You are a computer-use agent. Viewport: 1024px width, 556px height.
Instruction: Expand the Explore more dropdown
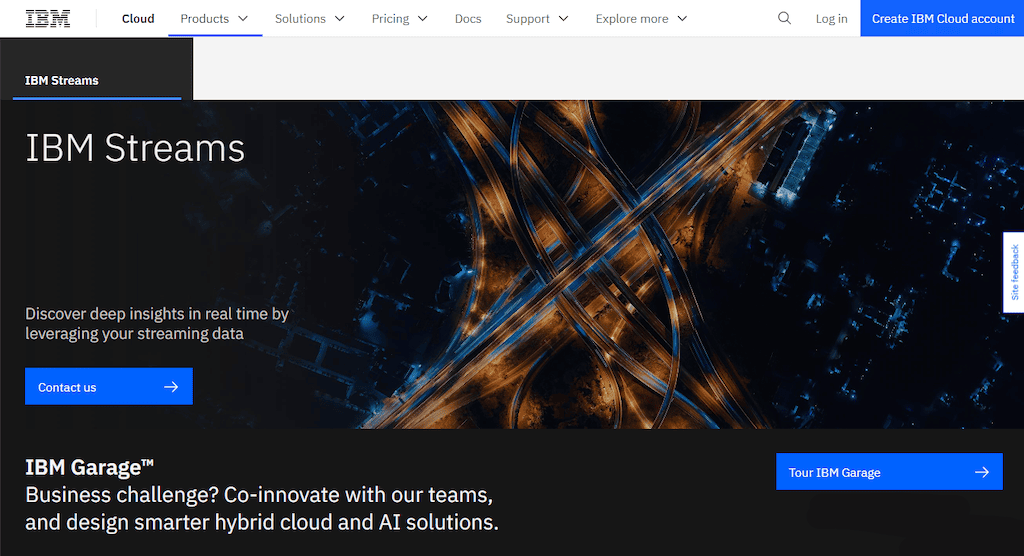click(x=641, y=18)
